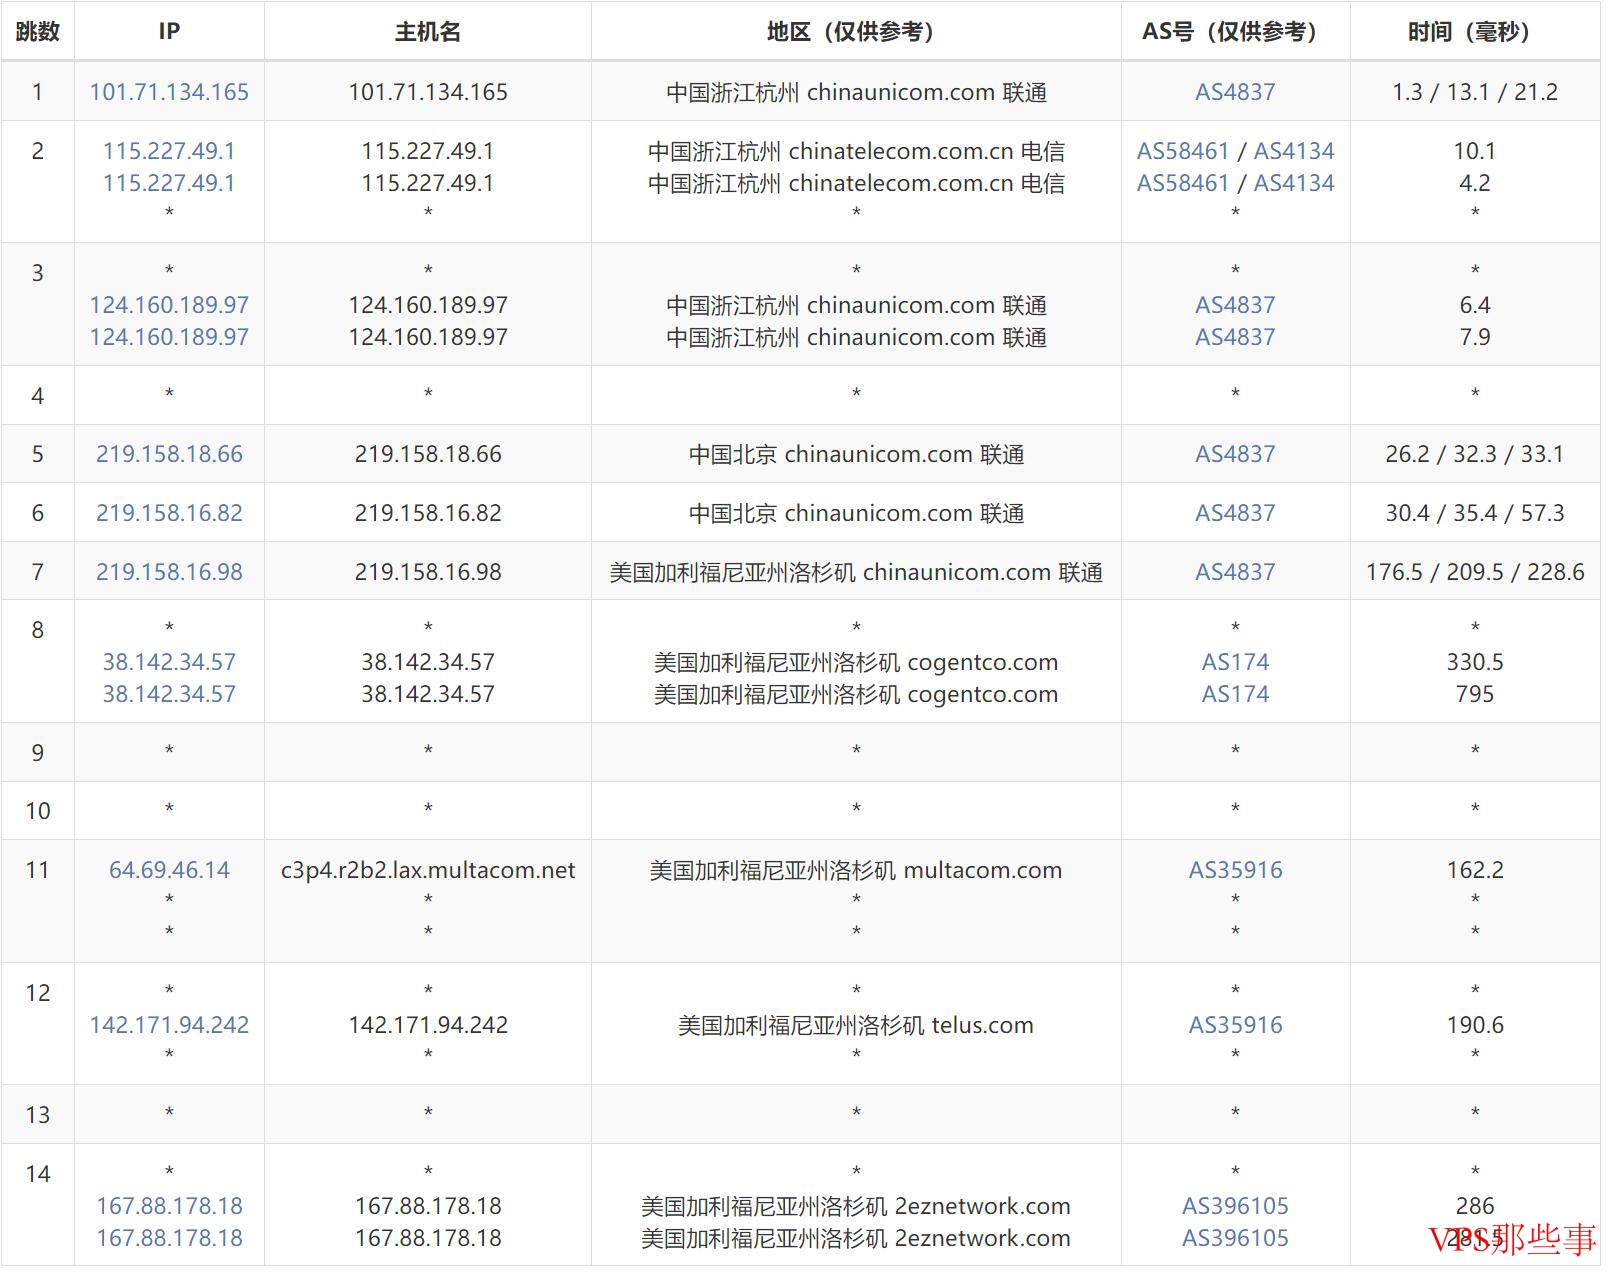
Task: Click hop number 14 in 跳数 column
Action: coord(38,1174)
